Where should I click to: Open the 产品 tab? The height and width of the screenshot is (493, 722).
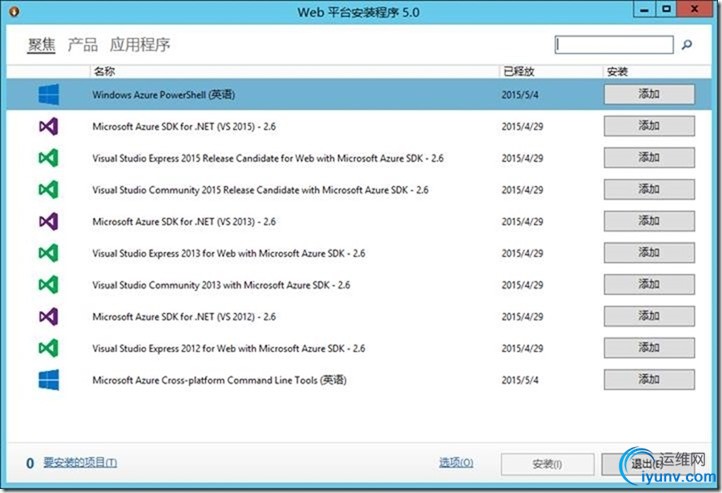point(83,45)
